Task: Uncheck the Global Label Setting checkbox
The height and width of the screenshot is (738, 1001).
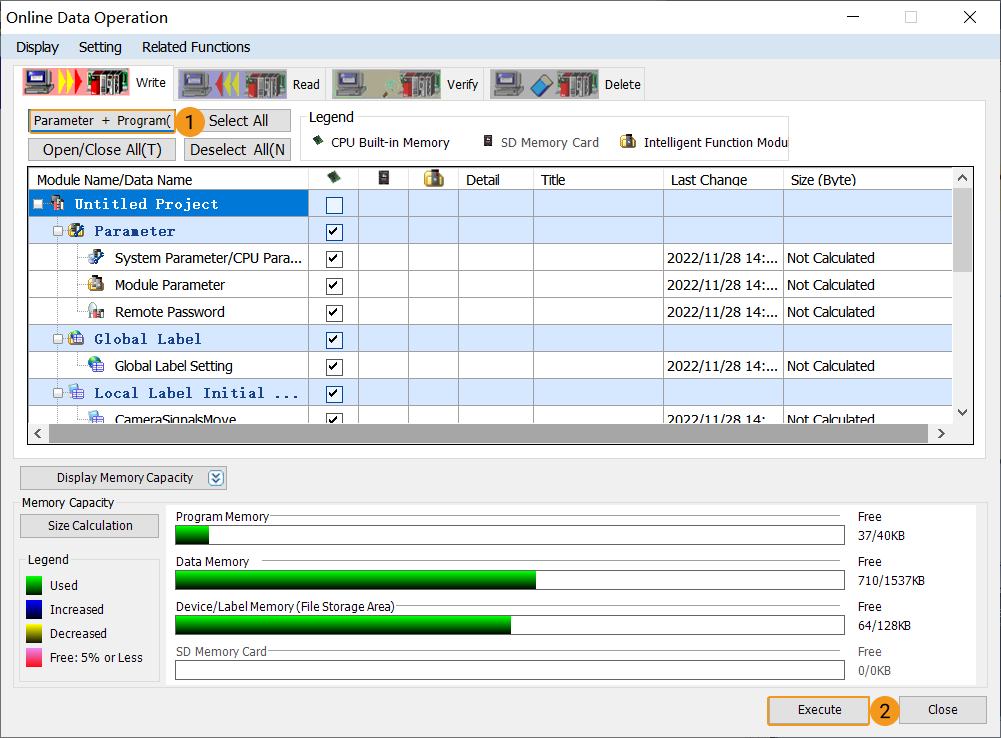Action: pyautogui.click(x=332, y=366)
